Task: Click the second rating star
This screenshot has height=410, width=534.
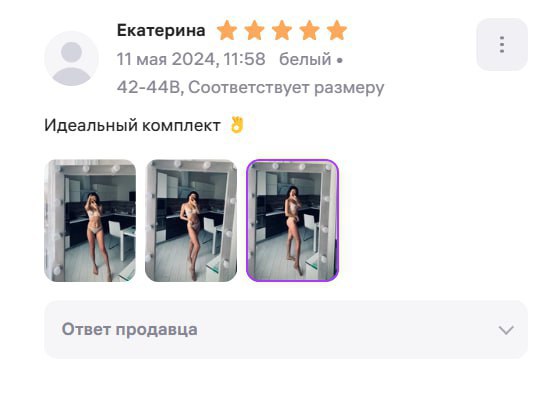Action: coord(254,30)
